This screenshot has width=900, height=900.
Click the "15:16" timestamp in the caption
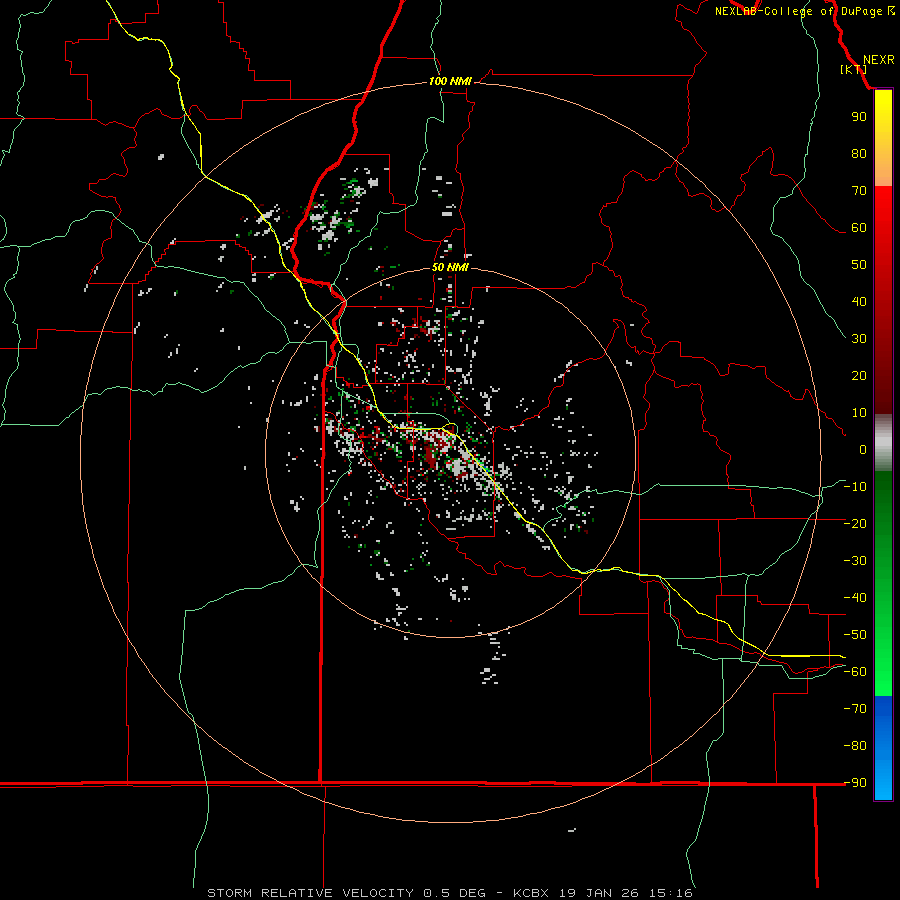pyautogui.click(x=670, y=893)
